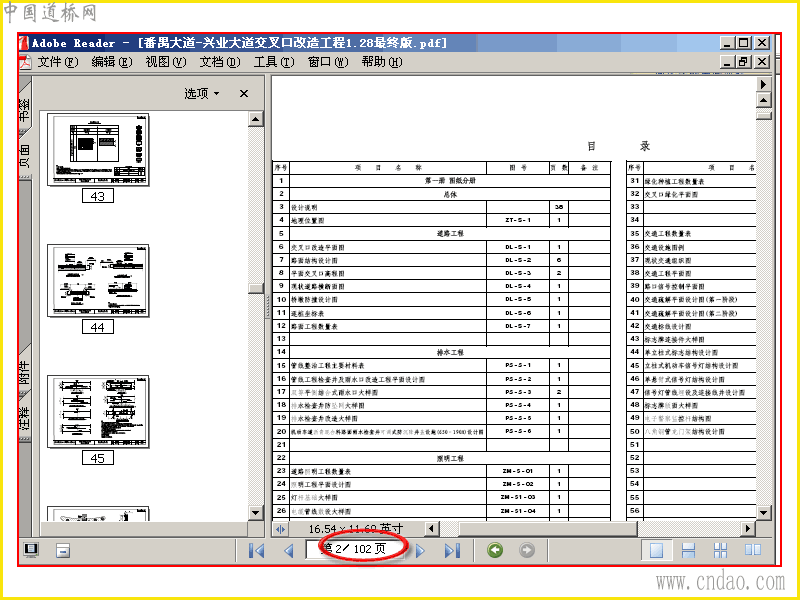Go to the next page
Screen dimensions: 800x600
click(420, 551)
